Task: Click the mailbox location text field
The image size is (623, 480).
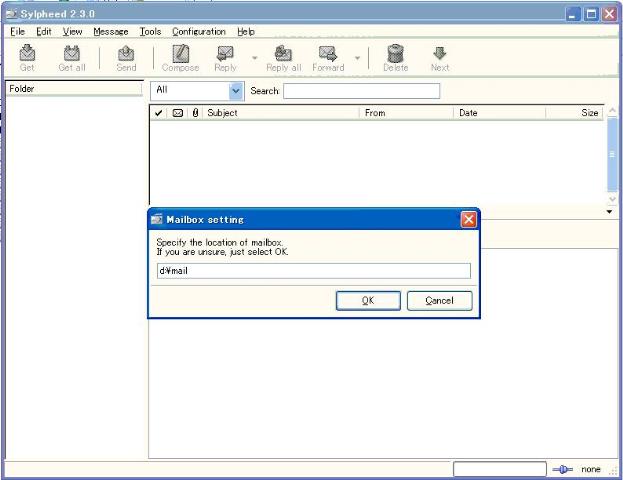Action: [313, 271]
